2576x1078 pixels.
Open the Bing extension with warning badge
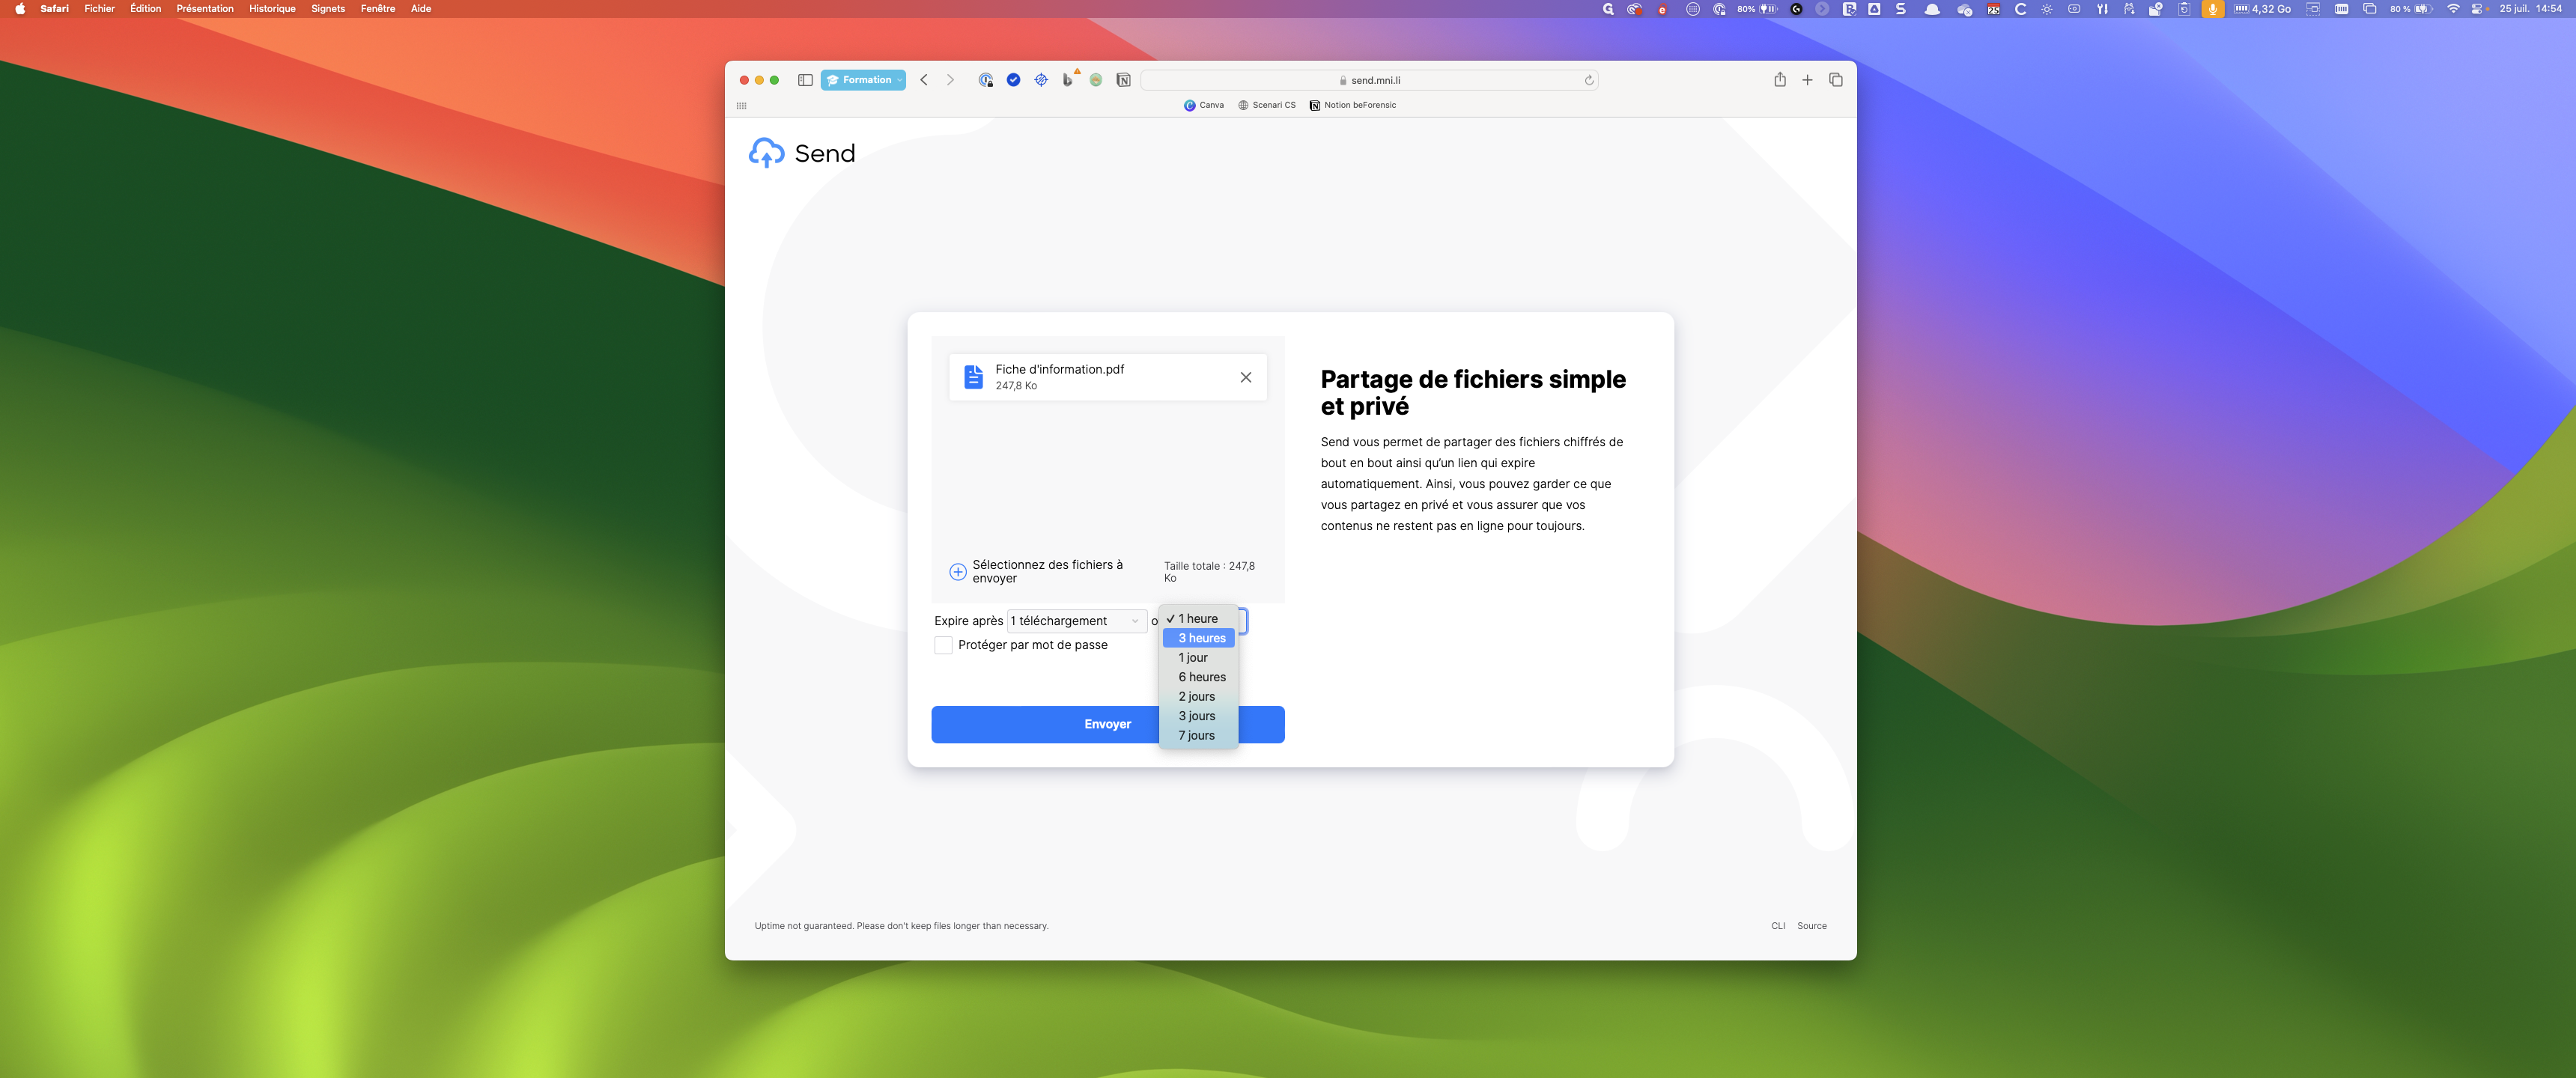[1069, 79]
